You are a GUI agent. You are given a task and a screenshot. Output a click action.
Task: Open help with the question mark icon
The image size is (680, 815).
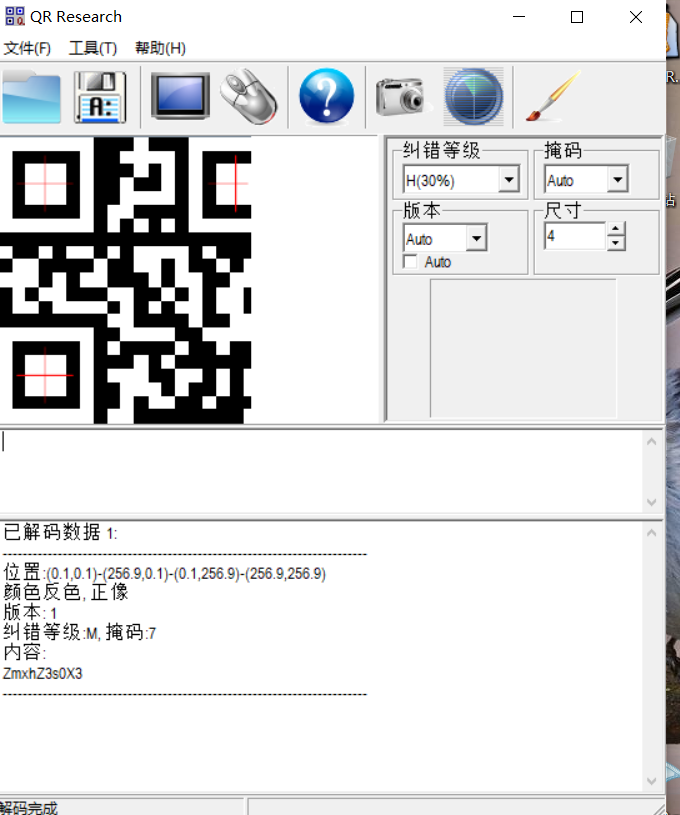327,97
